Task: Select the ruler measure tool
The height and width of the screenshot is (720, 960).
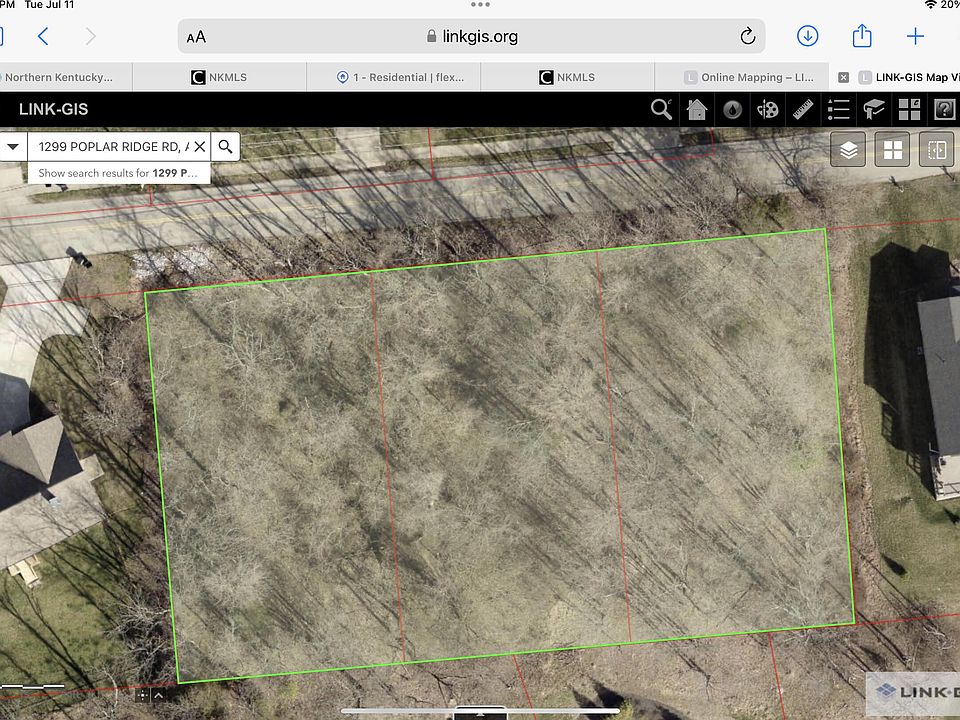Action: pyautogui.click(x=803, y=109)
